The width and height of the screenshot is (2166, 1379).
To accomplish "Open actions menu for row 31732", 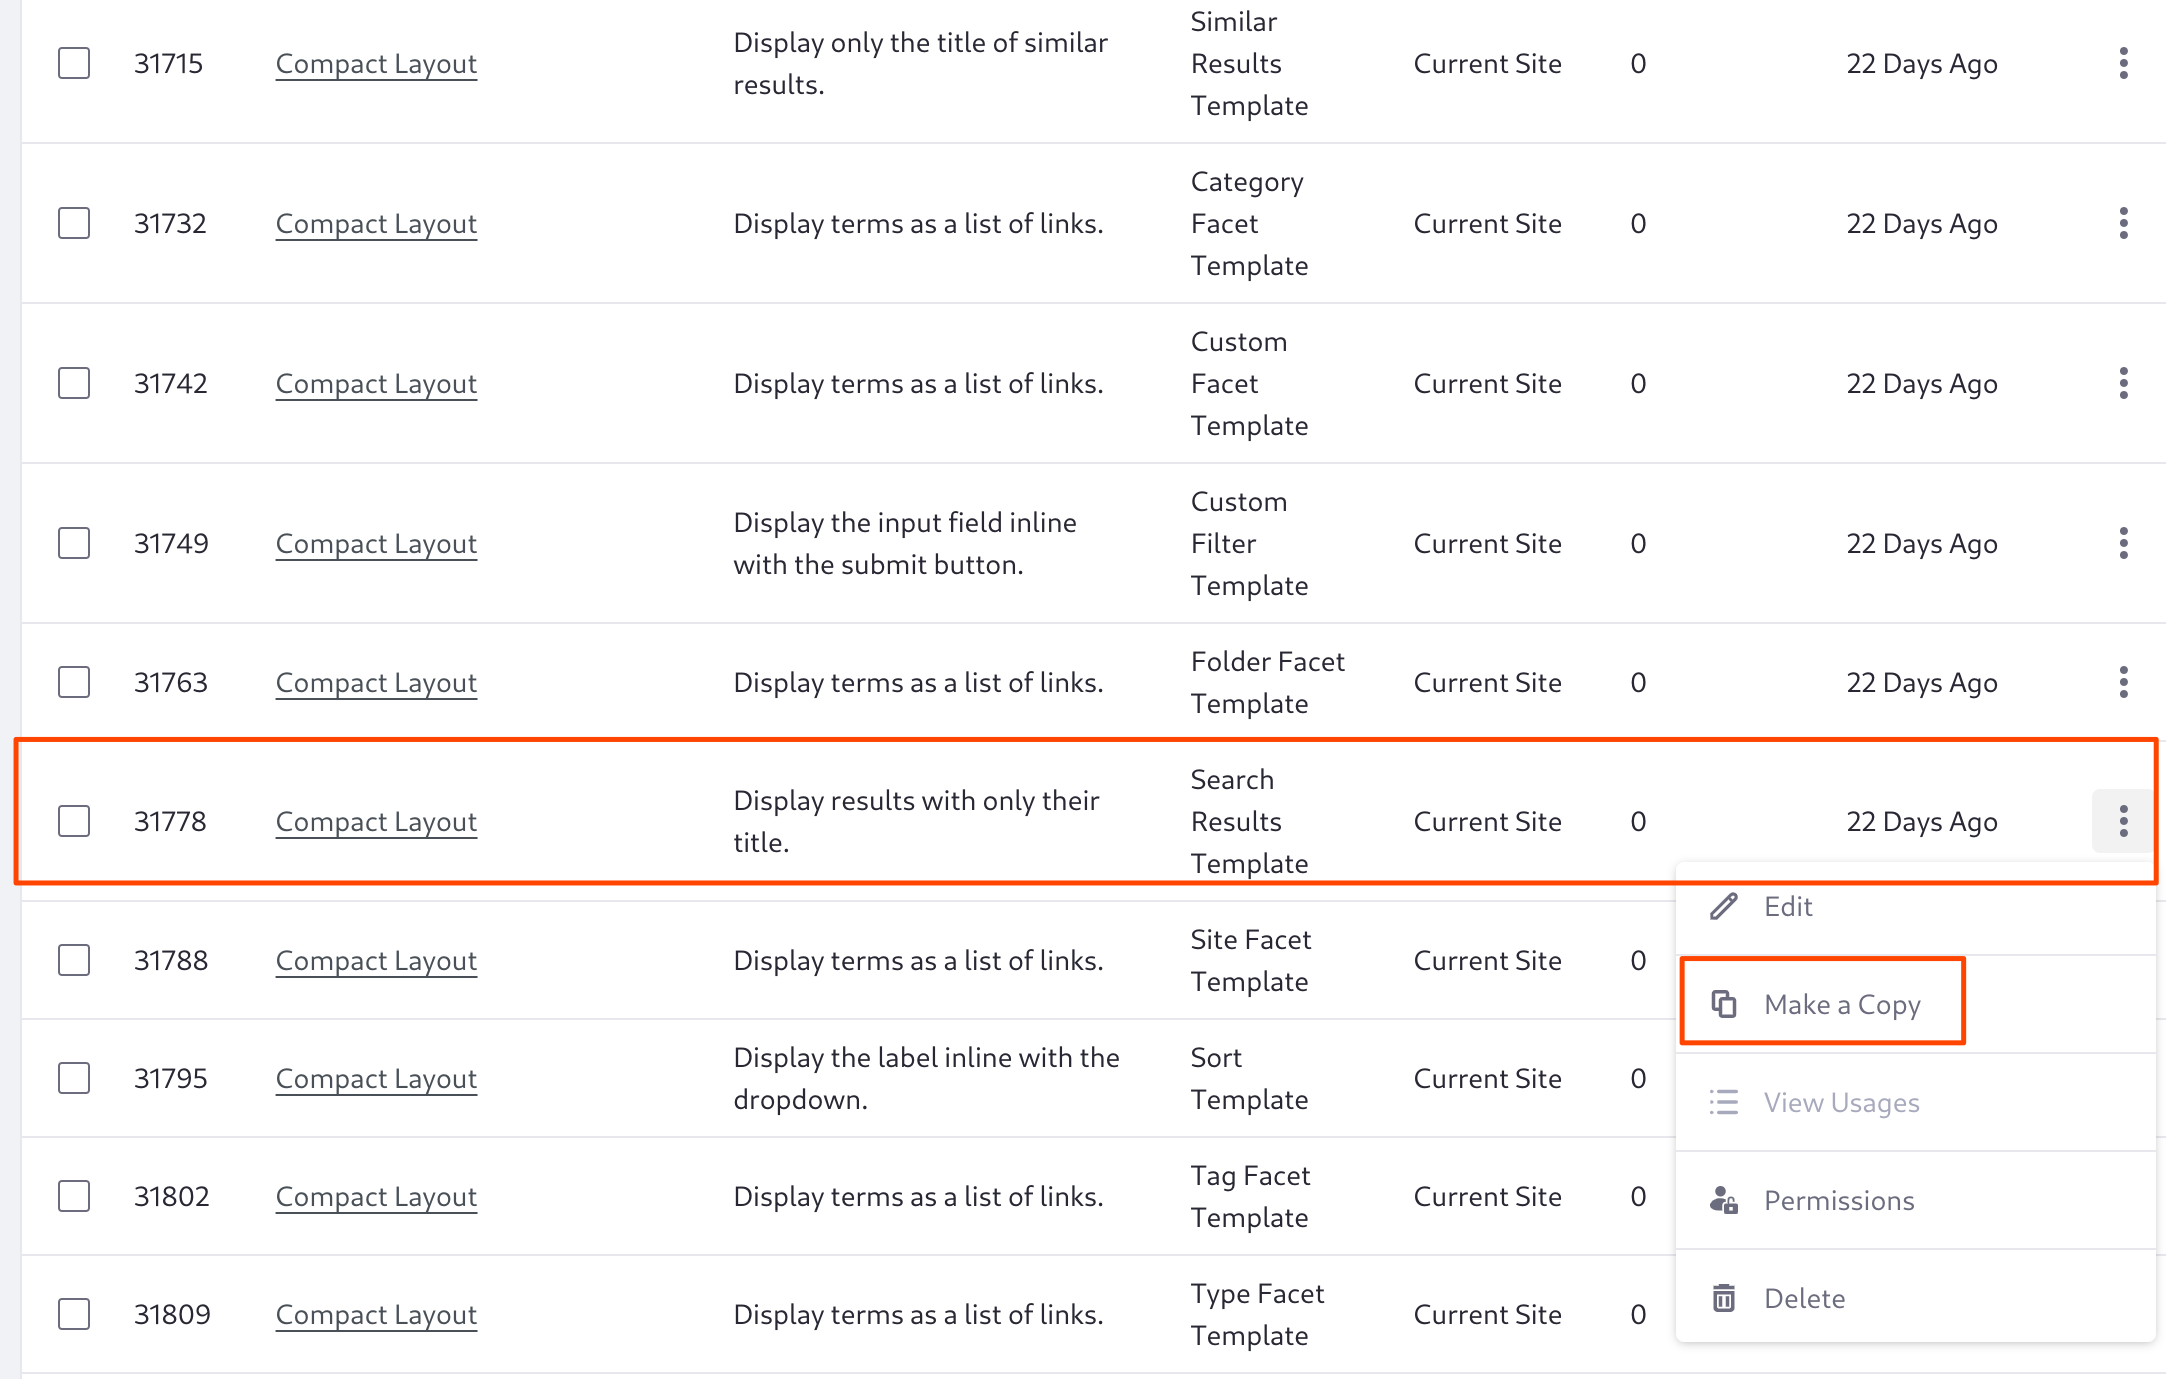I will 2123,223.
